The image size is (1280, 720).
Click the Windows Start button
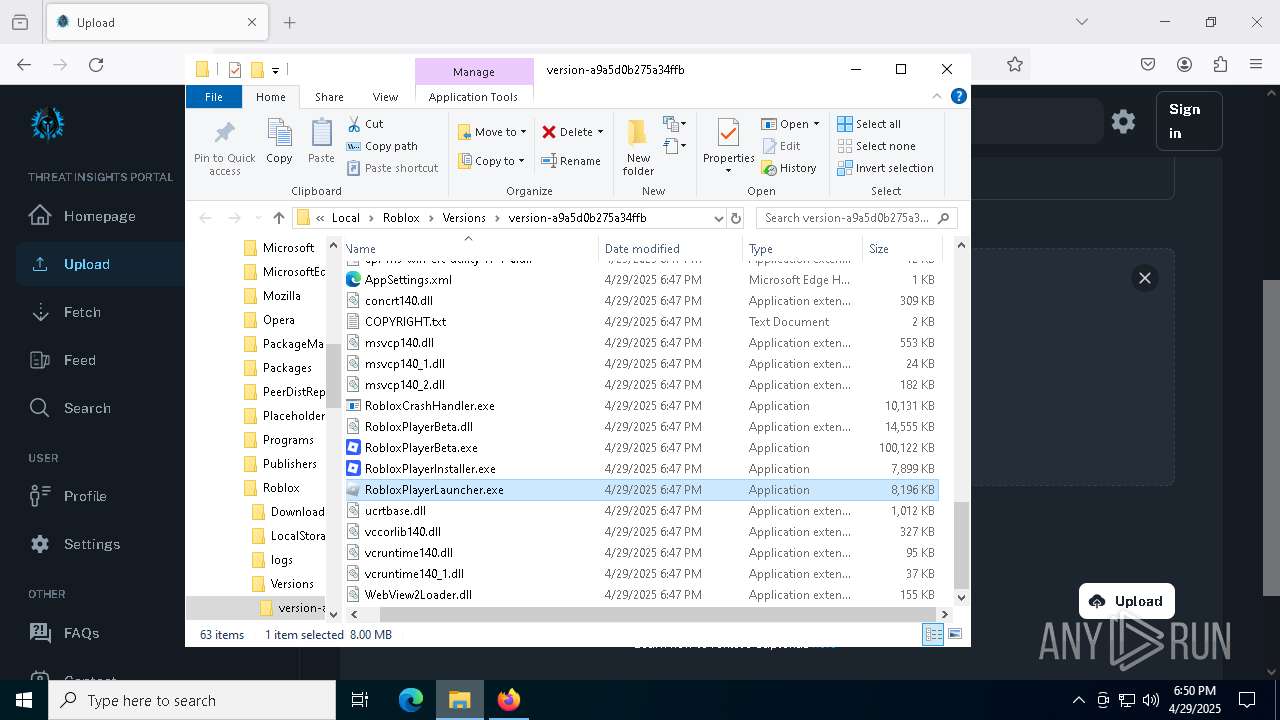point(24,700)
